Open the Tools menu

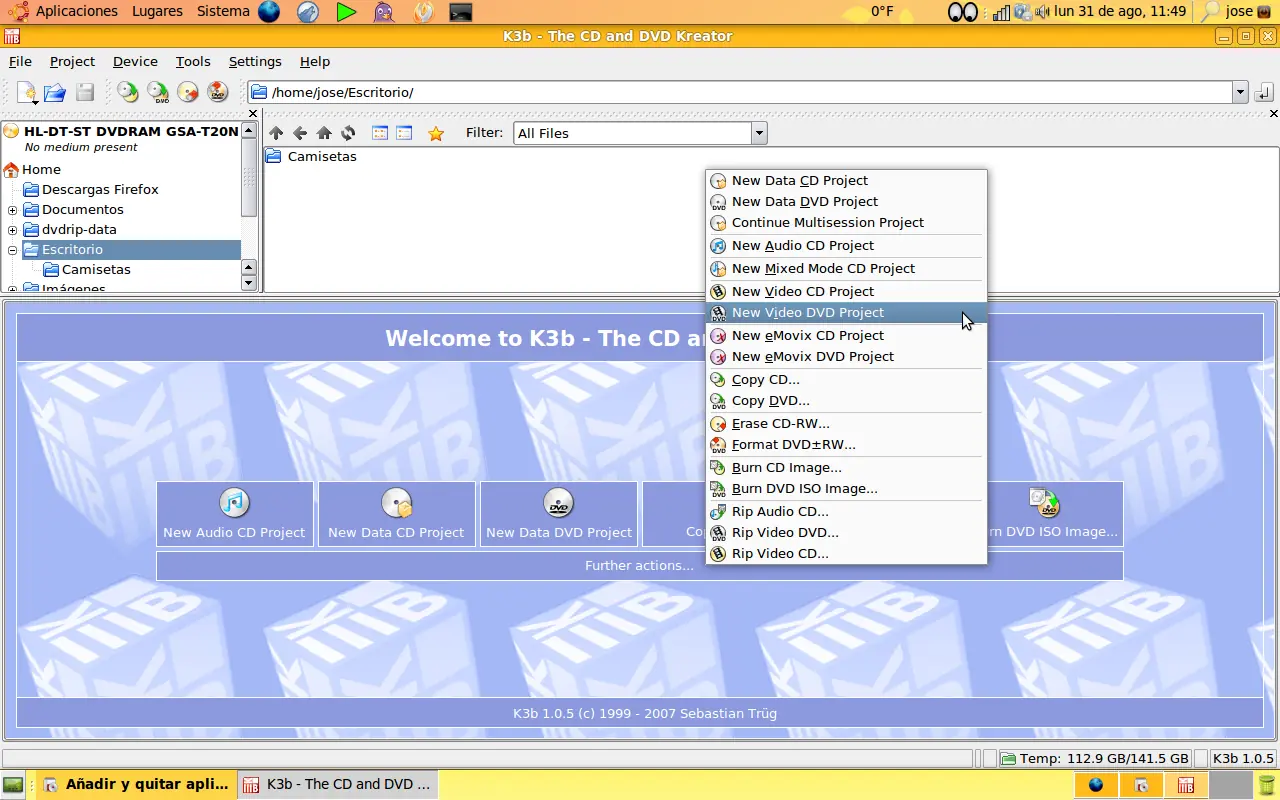193,62
